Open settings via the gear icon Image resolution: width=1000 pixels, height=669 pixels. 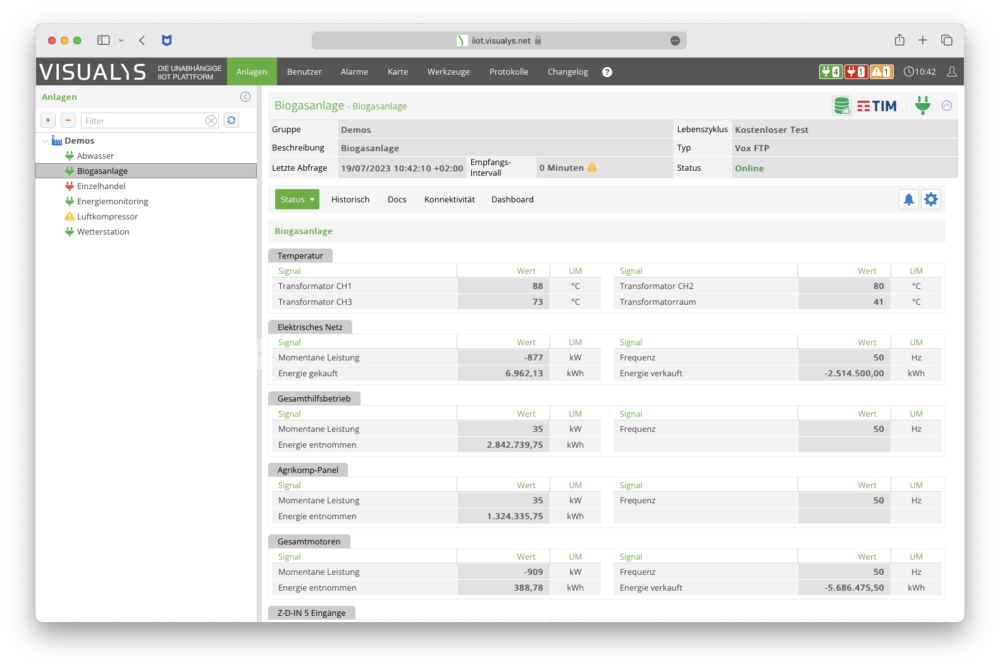(931, 199)
